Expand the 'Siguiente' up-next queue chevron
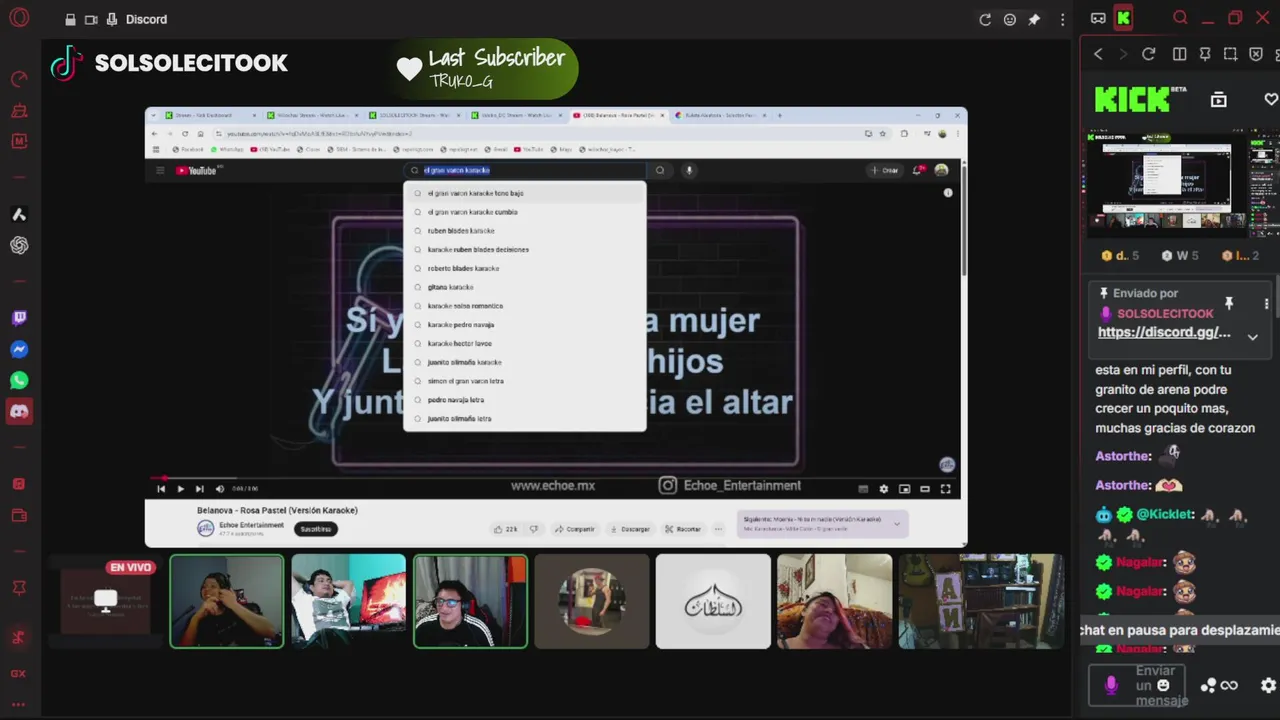1280x720 pixels. click(x=897, y=523)
